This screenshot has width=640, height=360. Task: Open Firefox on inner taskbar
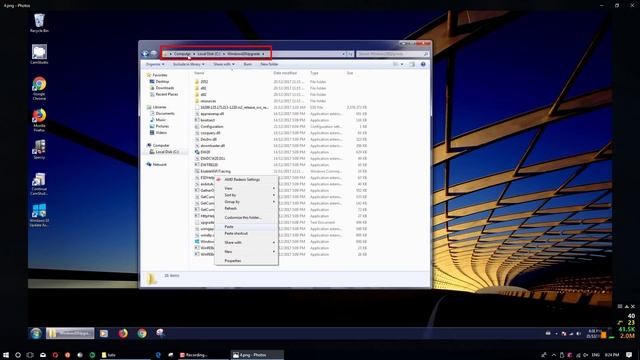coord(123,333)
